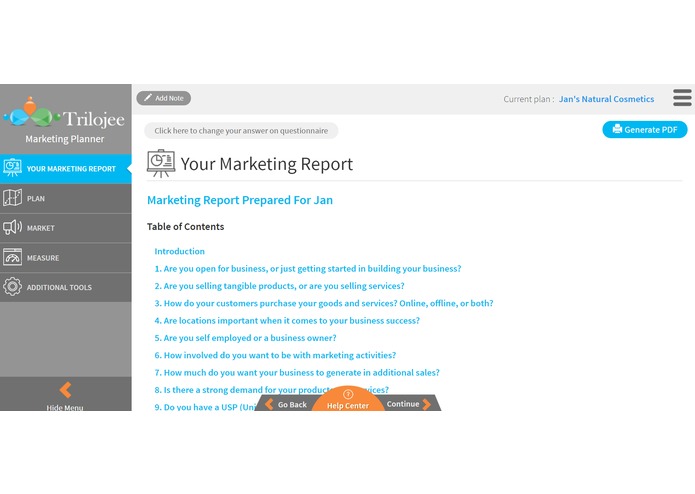Click the Generate PDF button

click(x=645, y=129)
